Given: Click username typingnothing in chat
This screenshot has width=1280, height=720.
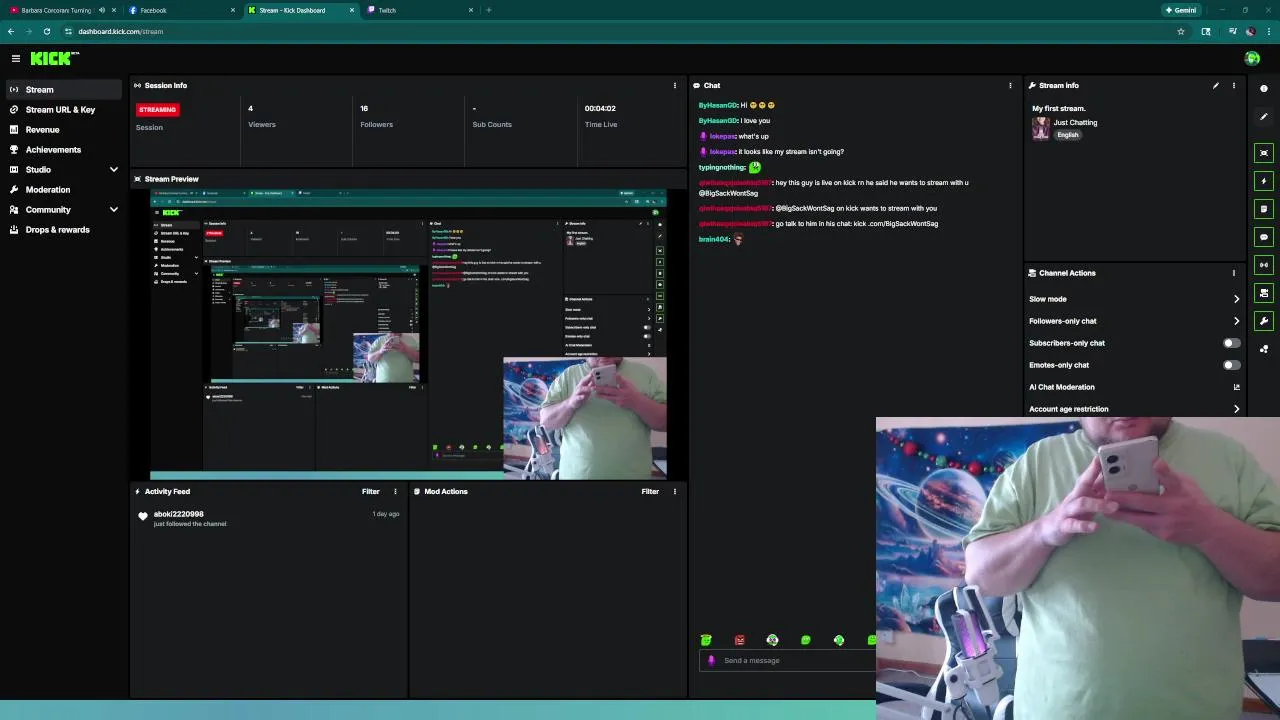Looking at the screenshot, I should (722, 168).
